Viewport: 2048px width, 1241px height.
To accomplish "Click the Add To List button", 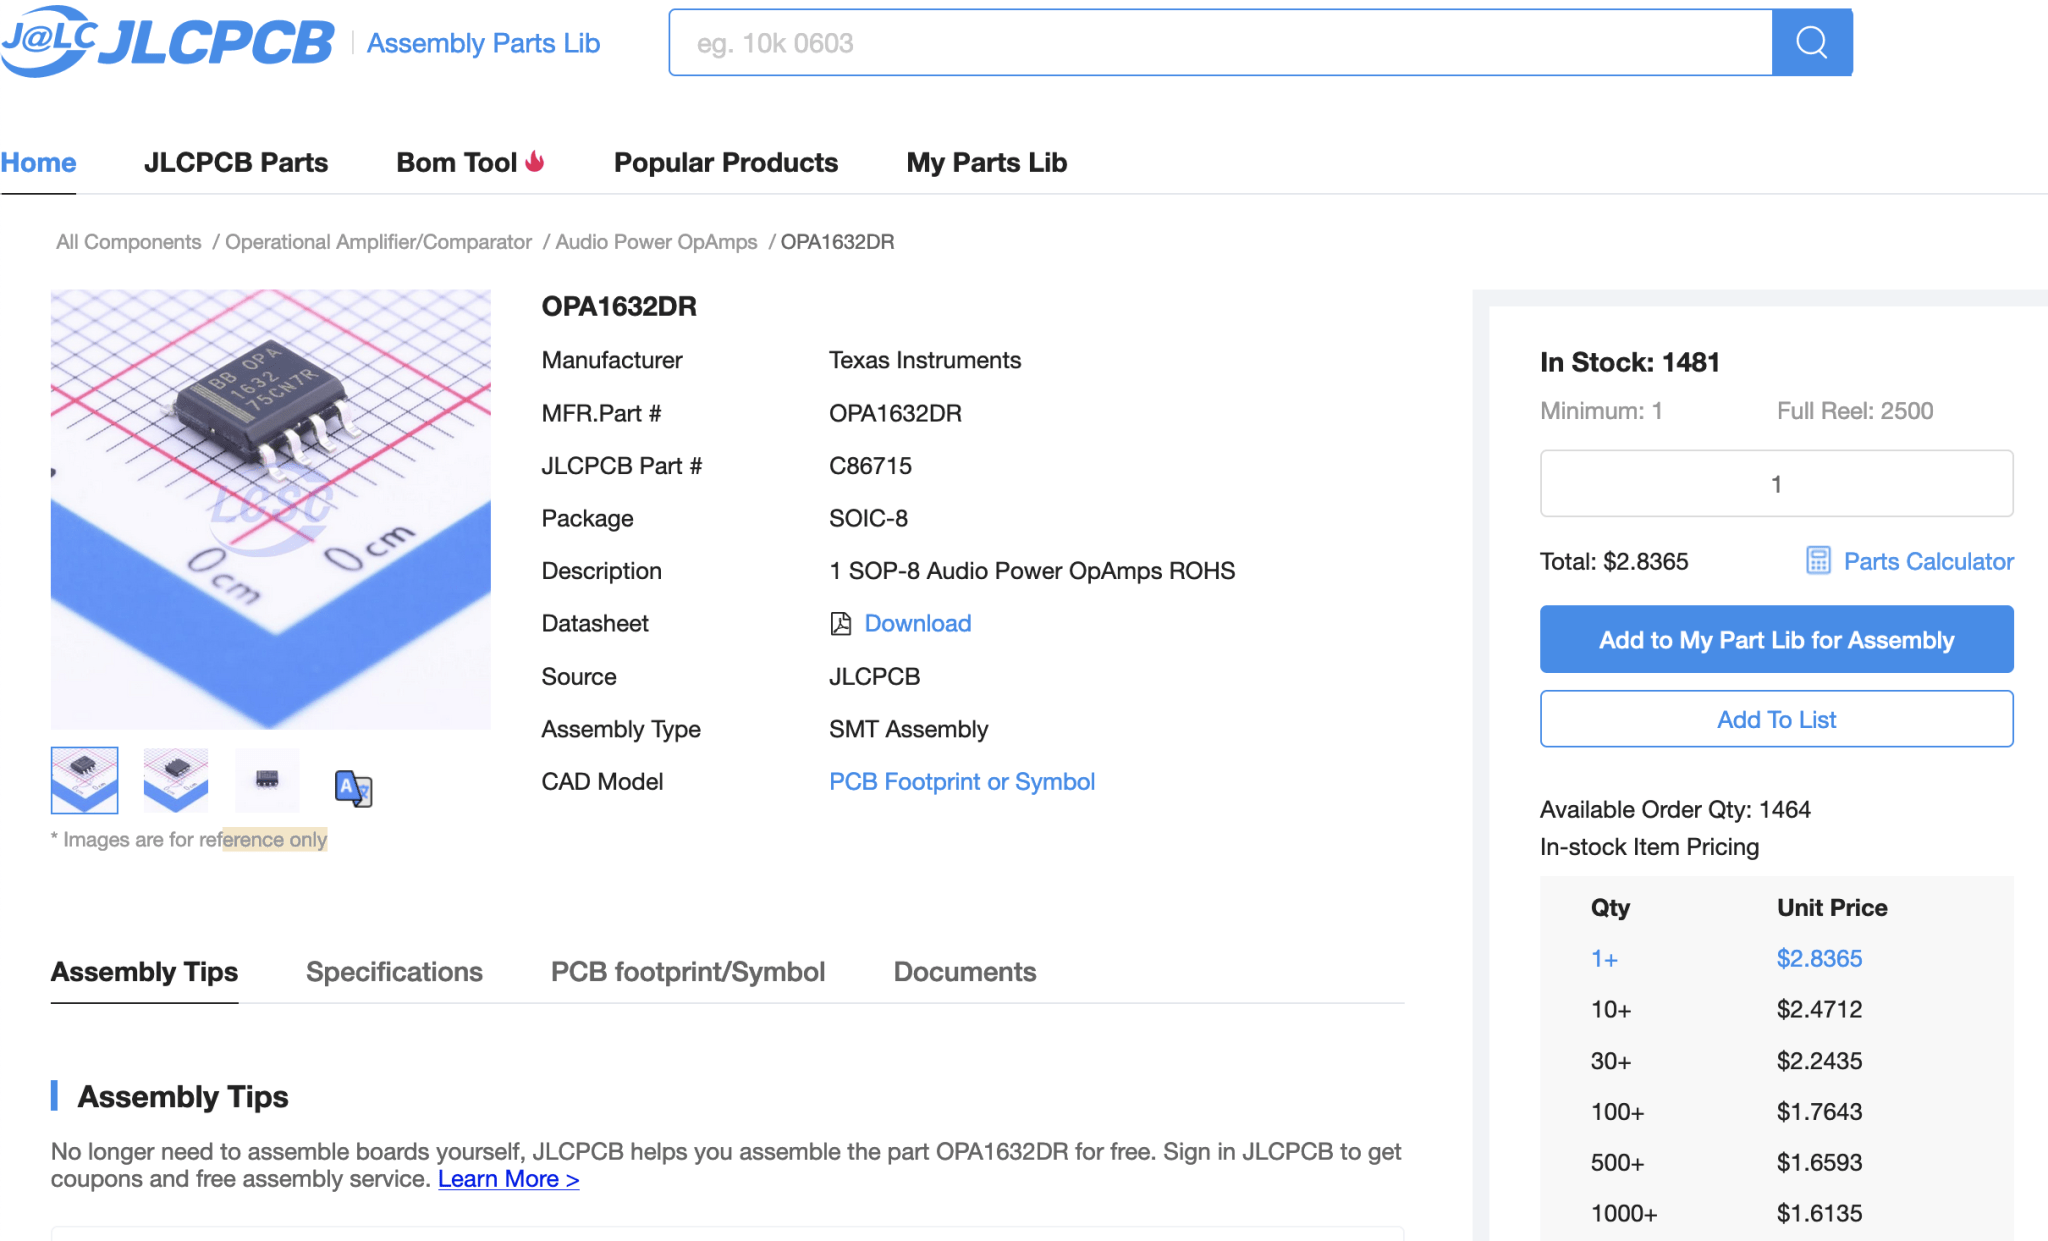I will 1776,719.
